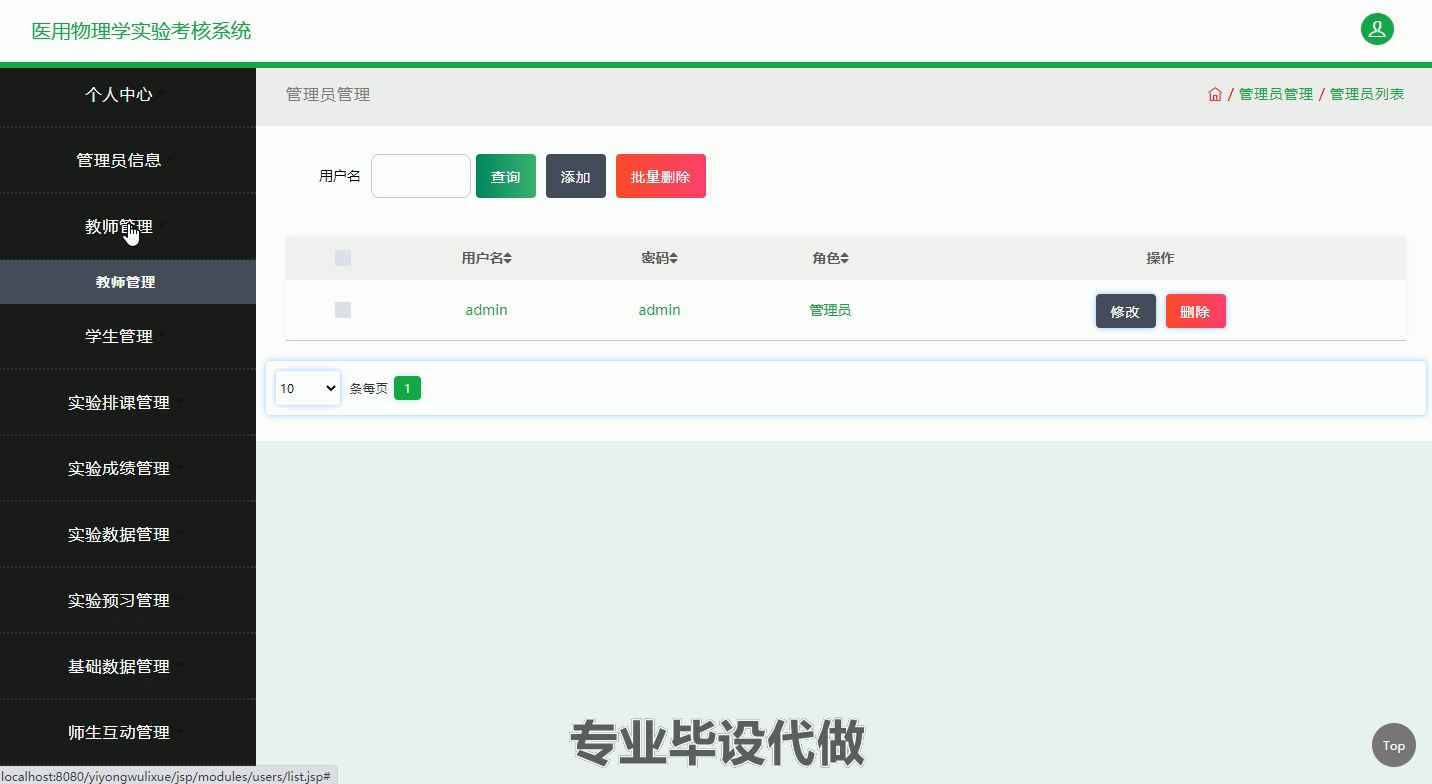Click 删除 for the admin row
1432x784 pixels.
(1196, 311)
